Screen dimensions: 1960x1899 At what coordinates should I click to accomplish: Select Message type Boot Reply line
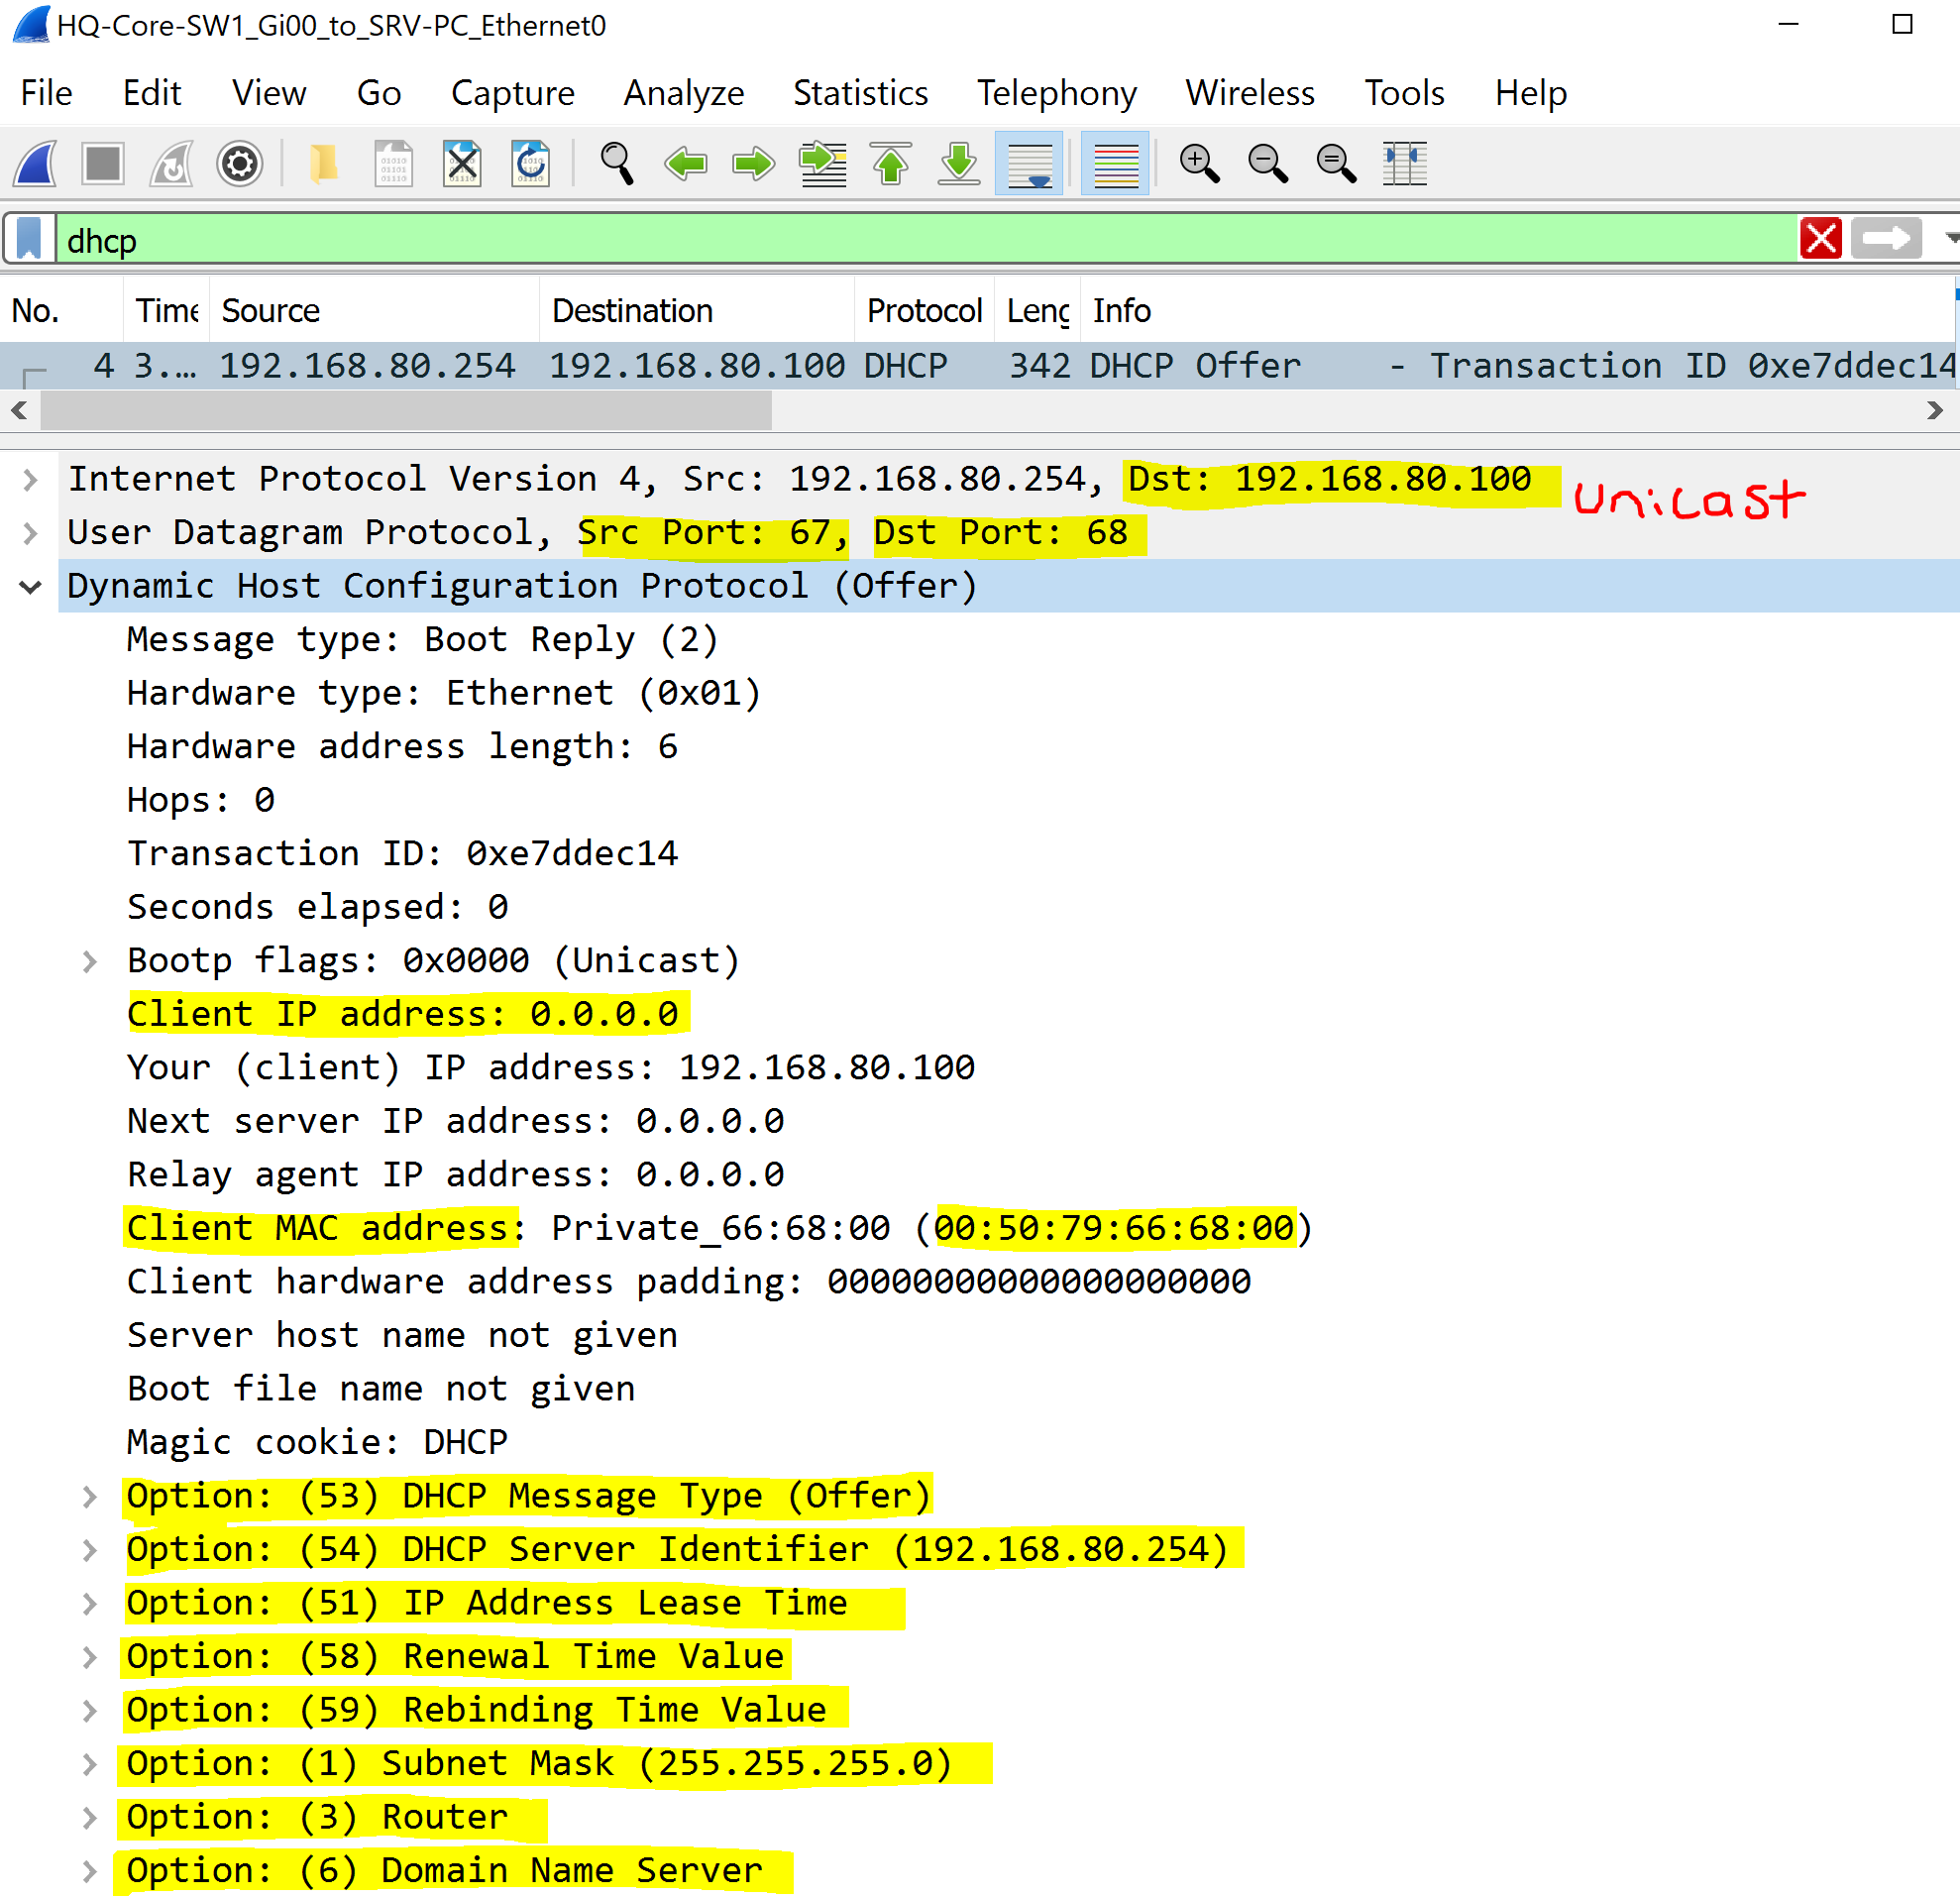pyautogui.click(x=422, y=640)
